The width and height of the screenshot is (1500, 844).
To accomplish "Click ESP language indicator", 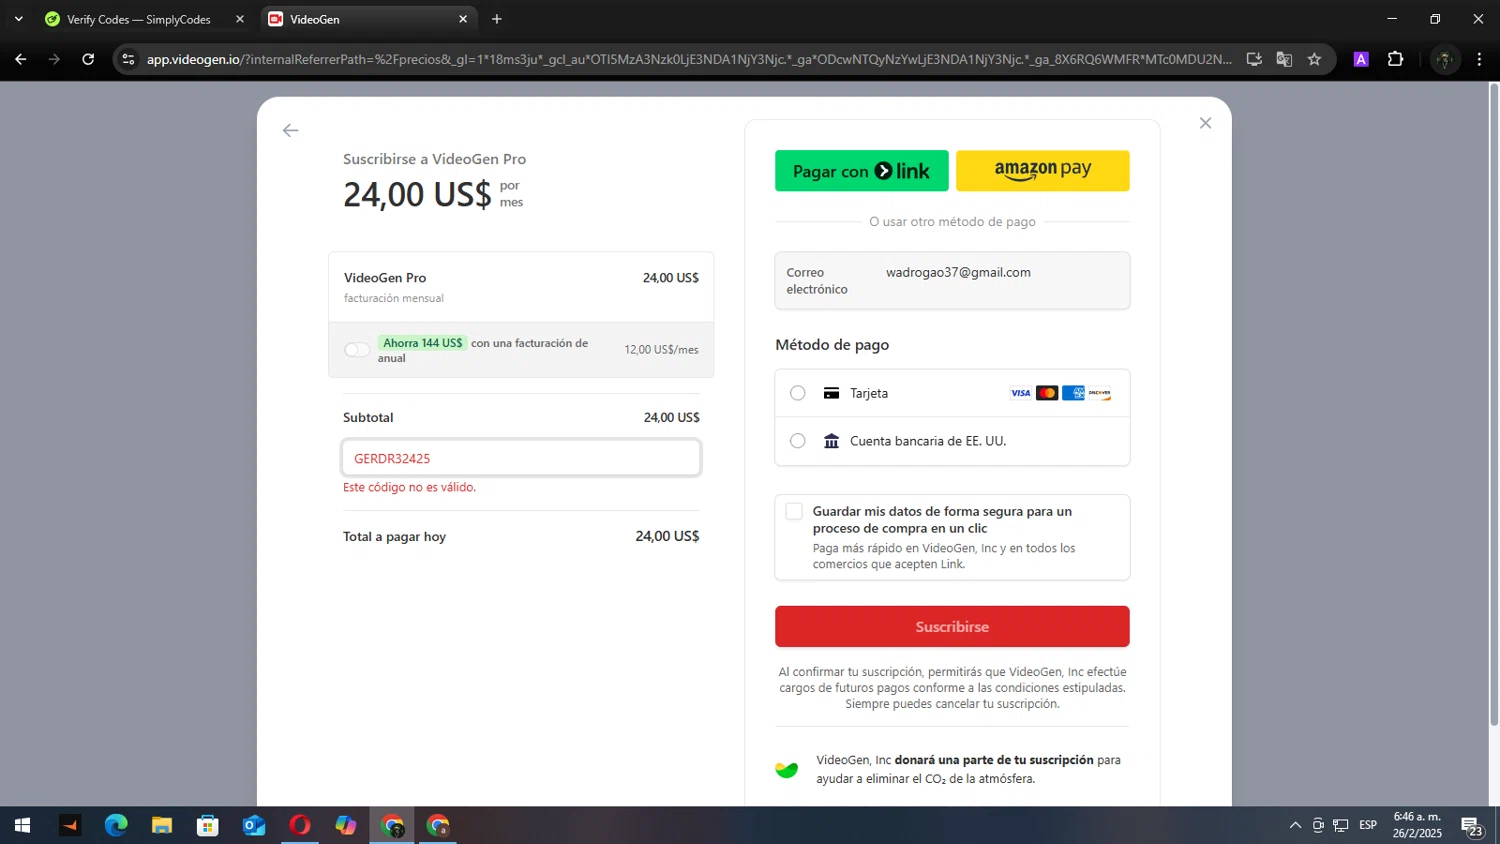I will click(x=1368, y=825).
